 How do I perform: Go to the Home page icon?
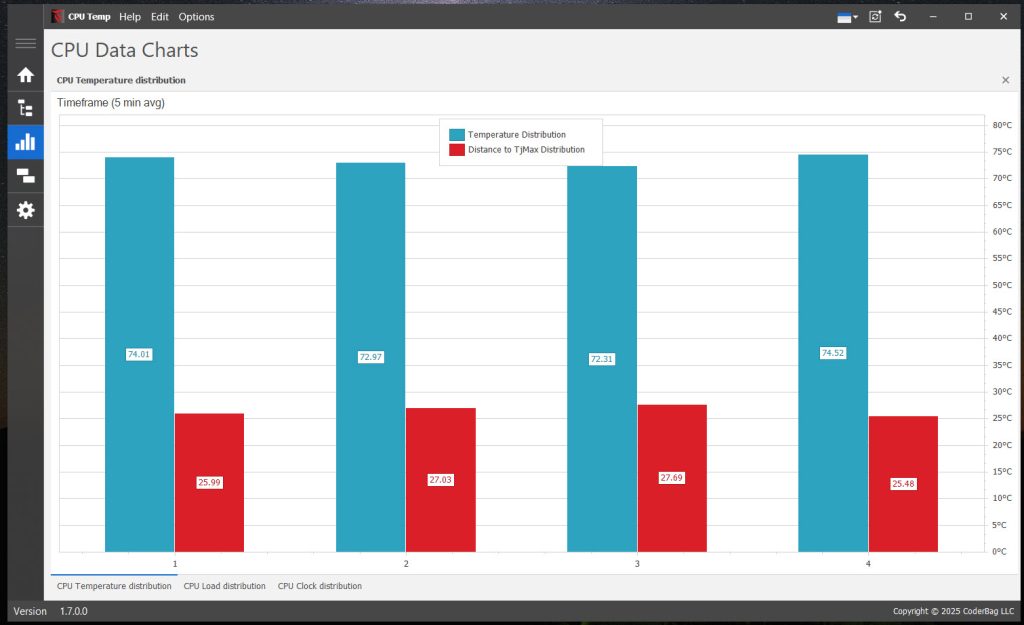[x=26, y=75]
